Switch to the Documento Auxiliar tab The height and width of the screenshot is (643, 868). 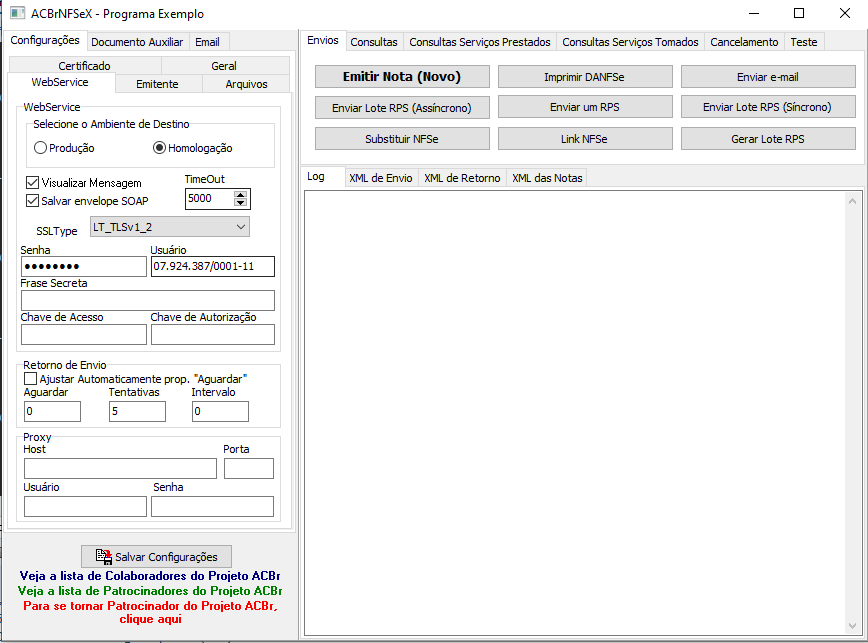click(137, 42)
